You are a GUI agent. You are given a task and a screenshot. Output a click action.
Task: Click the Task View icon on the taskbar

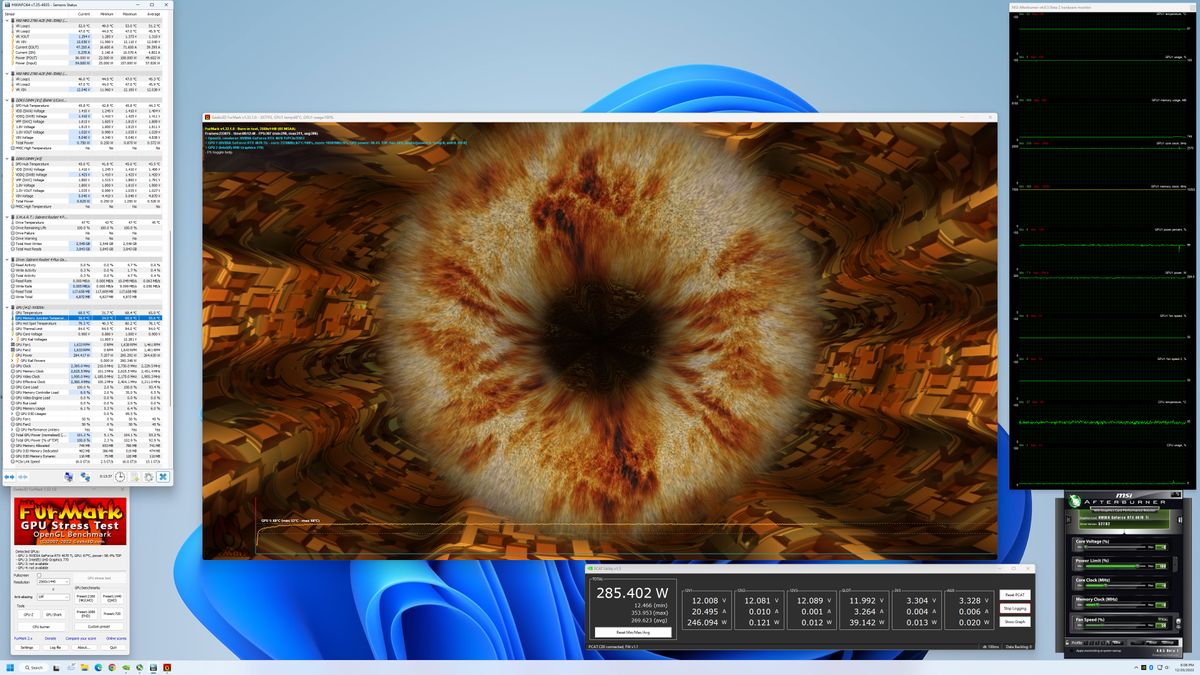tap(56, 665)
